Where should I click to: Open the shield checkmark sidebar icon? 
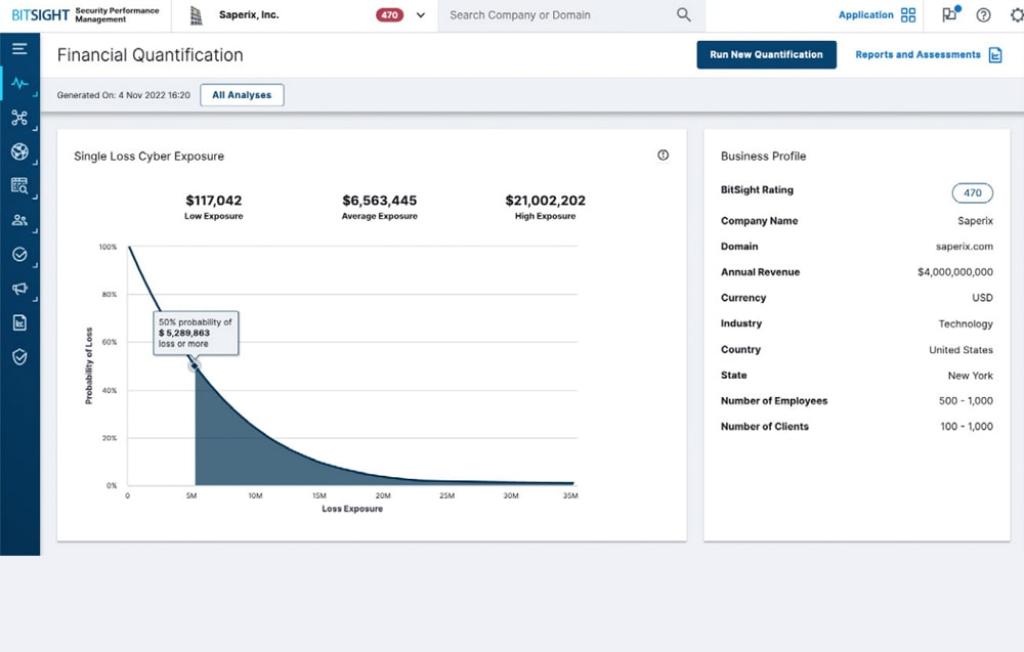19,357
